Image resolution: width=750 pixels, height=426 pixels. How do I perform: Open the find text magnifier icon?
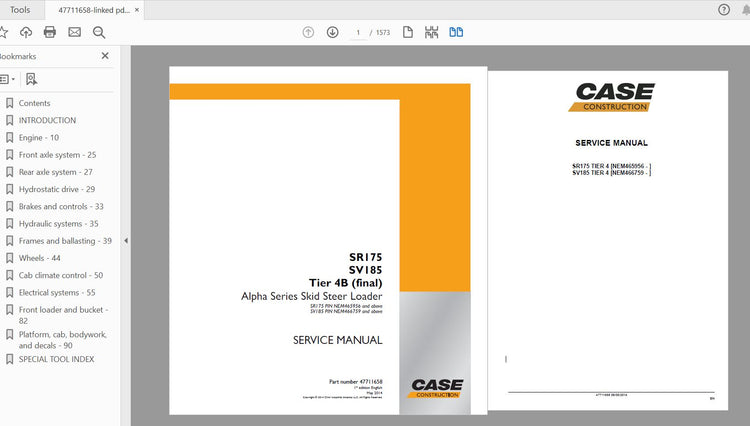[x=99, y=32]
